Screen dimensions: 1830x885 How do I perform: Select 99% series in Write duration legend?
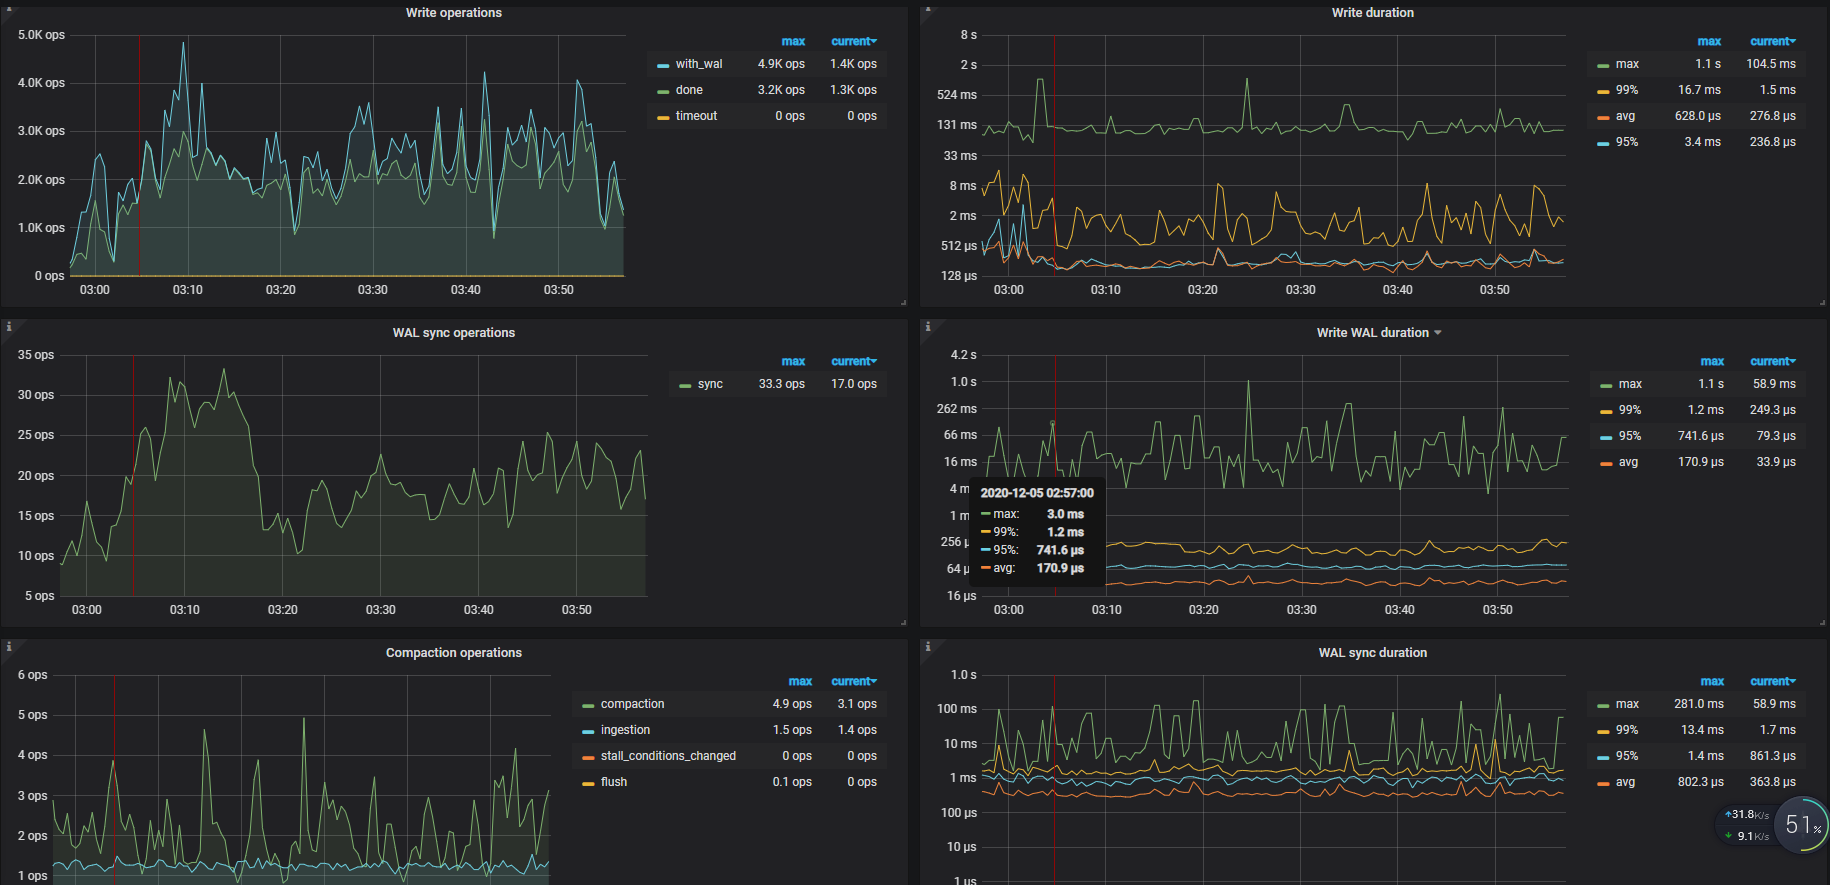(x=1626, y=90)
